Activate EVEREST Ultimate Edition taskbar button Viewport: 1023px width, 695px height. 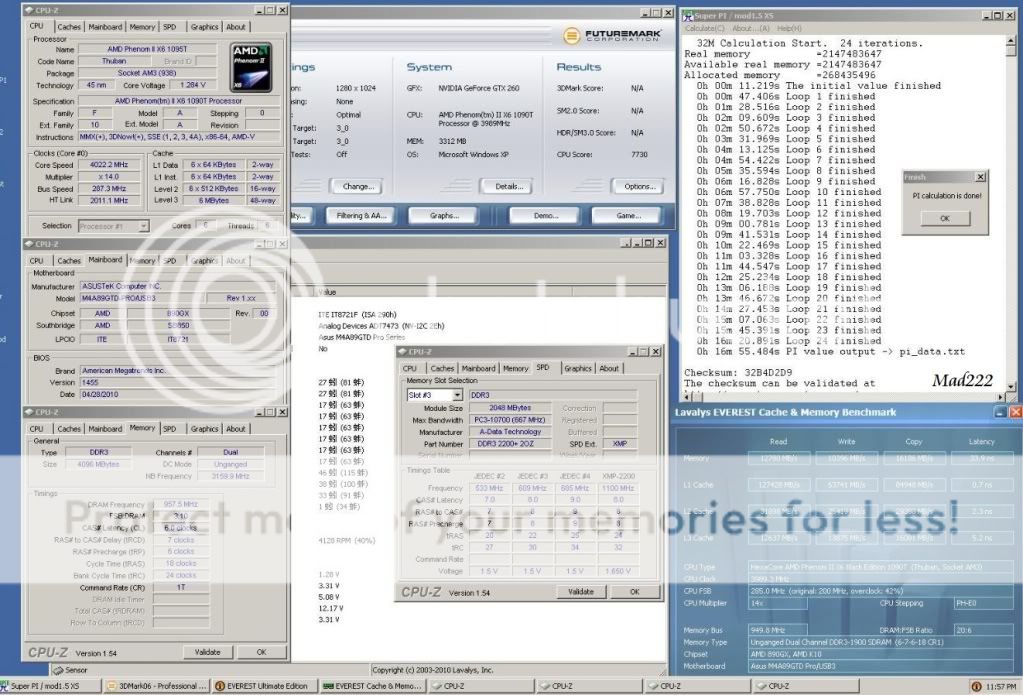pos(263,686)
